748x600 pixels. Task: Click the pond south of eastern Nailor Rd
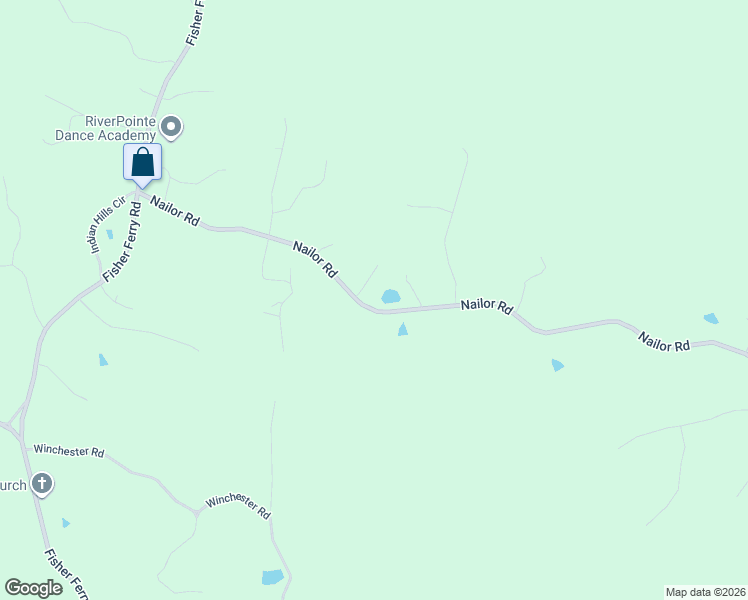click(557, 365)
